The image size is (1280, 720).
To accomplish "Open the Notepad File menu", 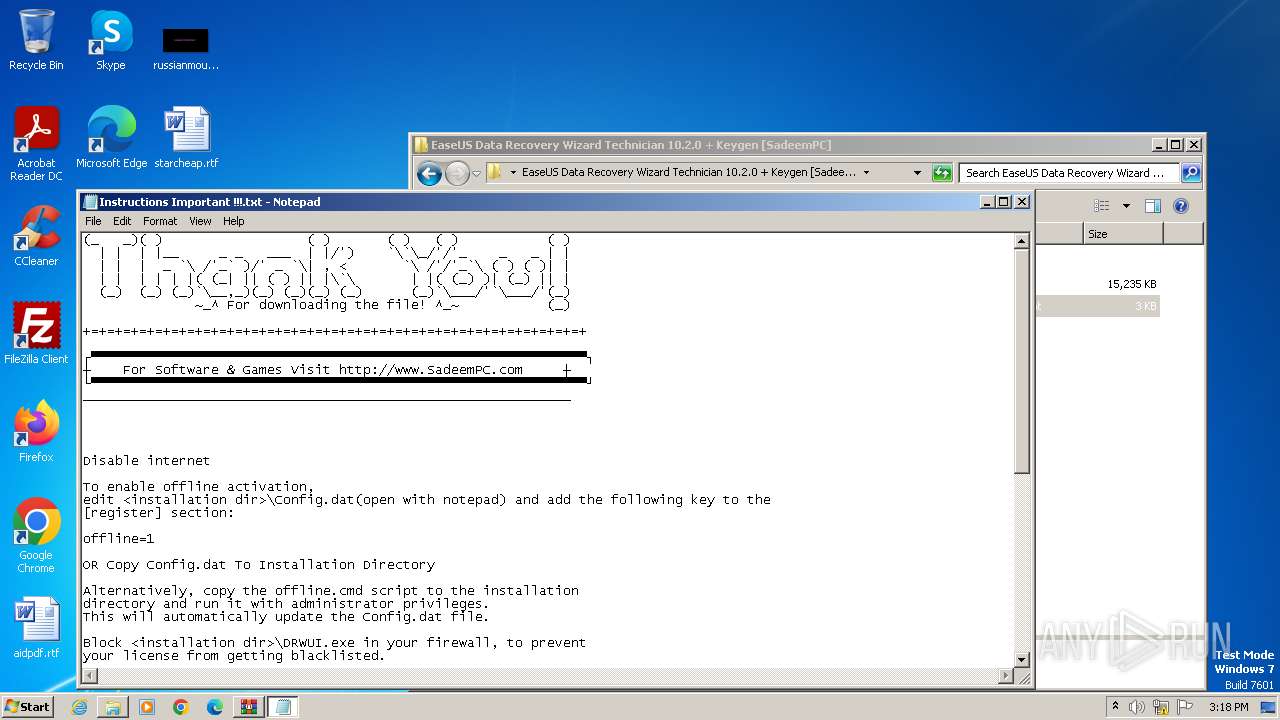I will click(93, 221).
